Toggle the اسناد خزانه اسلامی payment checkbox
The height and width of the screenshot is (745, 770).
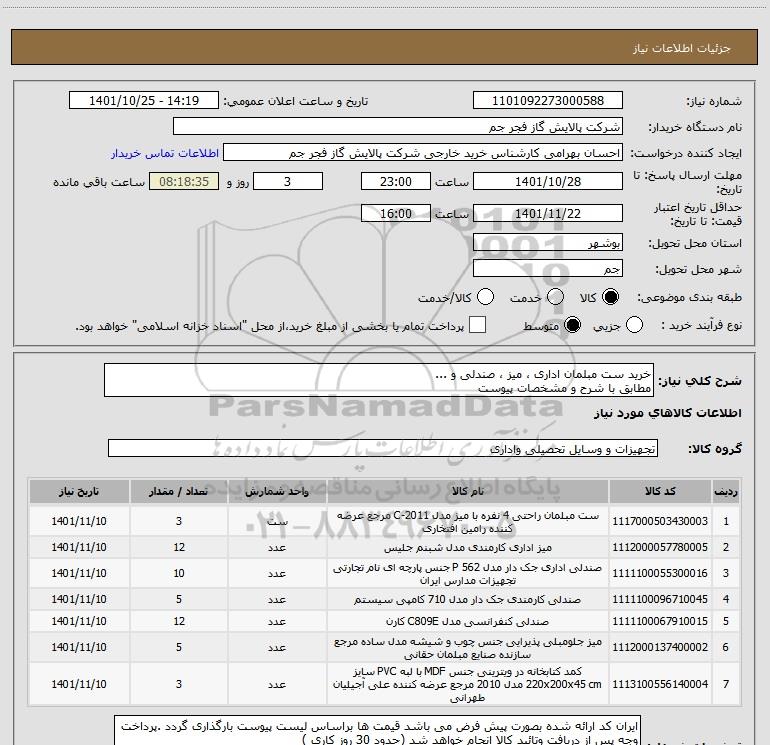click(x=477, y=325)
